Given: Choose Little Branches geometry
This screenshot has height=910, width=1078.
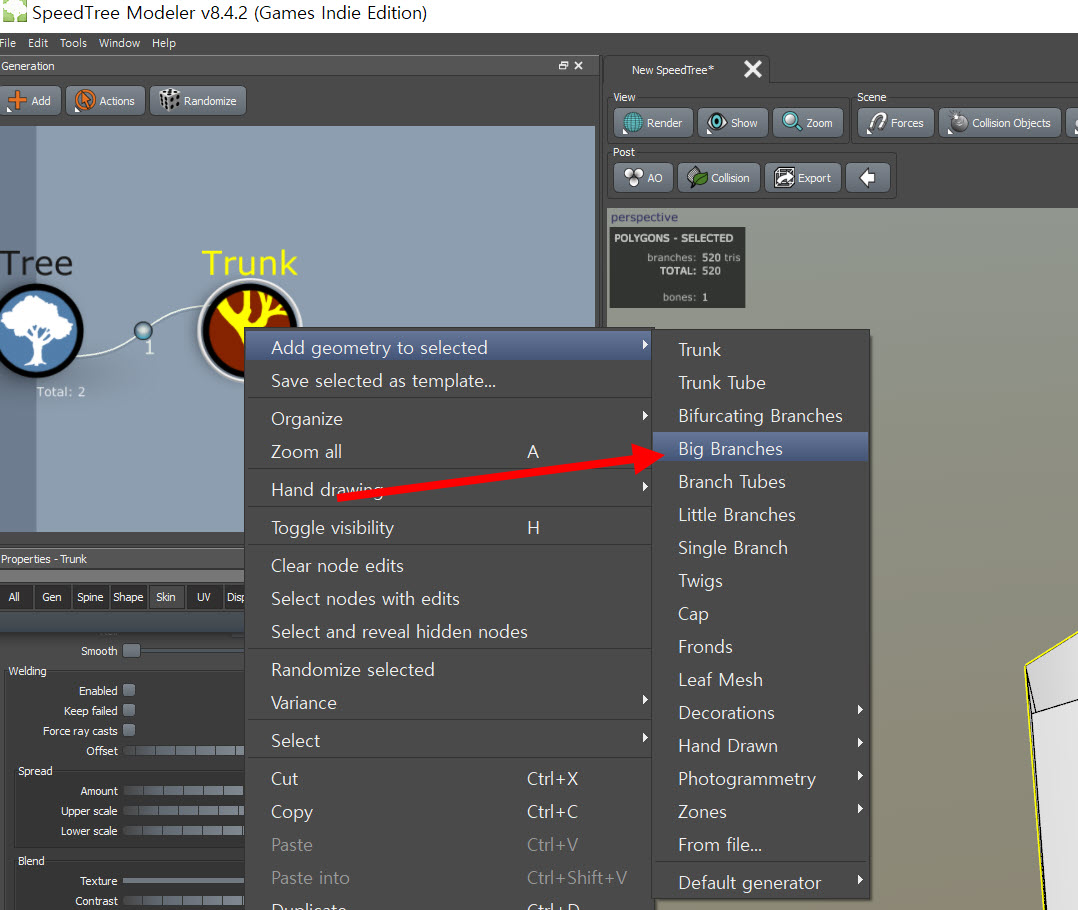Looking at the screenshot, I should tap(760, 515).
